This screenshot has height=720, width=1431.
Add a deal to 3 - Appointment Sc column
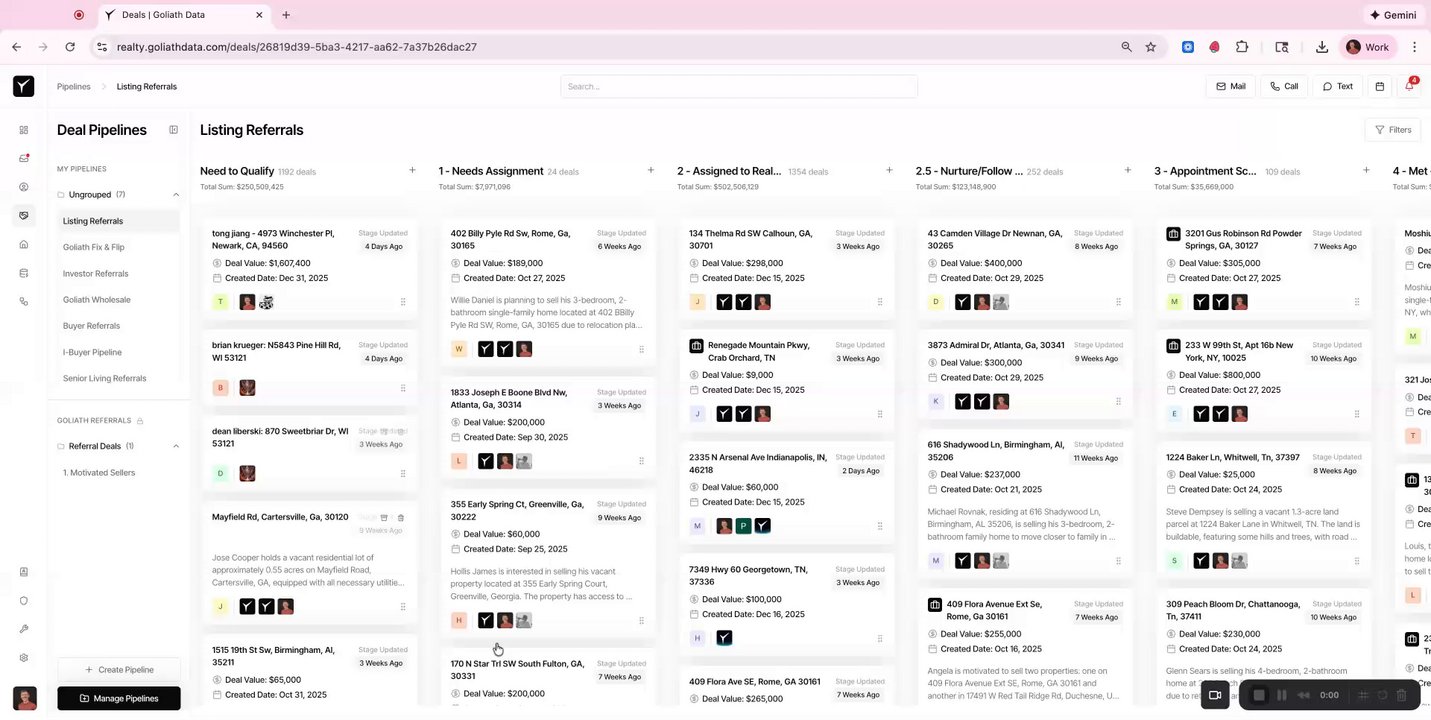tap(1366, 171)
